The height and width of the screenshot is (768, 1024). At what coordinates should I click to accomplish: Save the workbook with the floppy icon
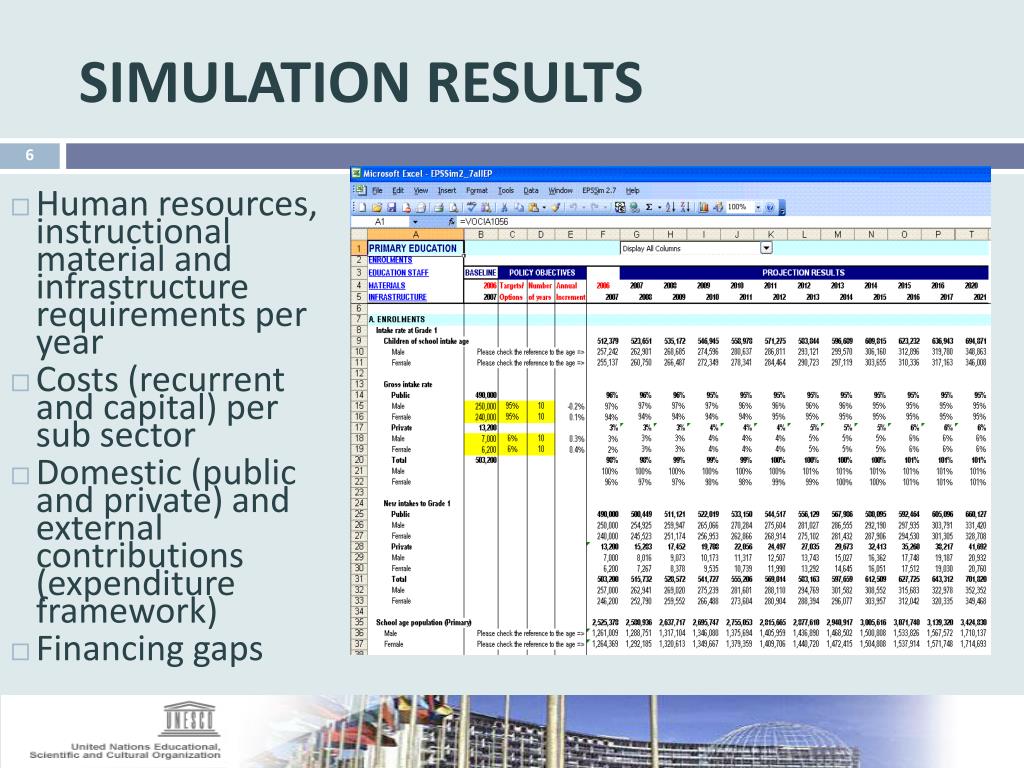392,208
